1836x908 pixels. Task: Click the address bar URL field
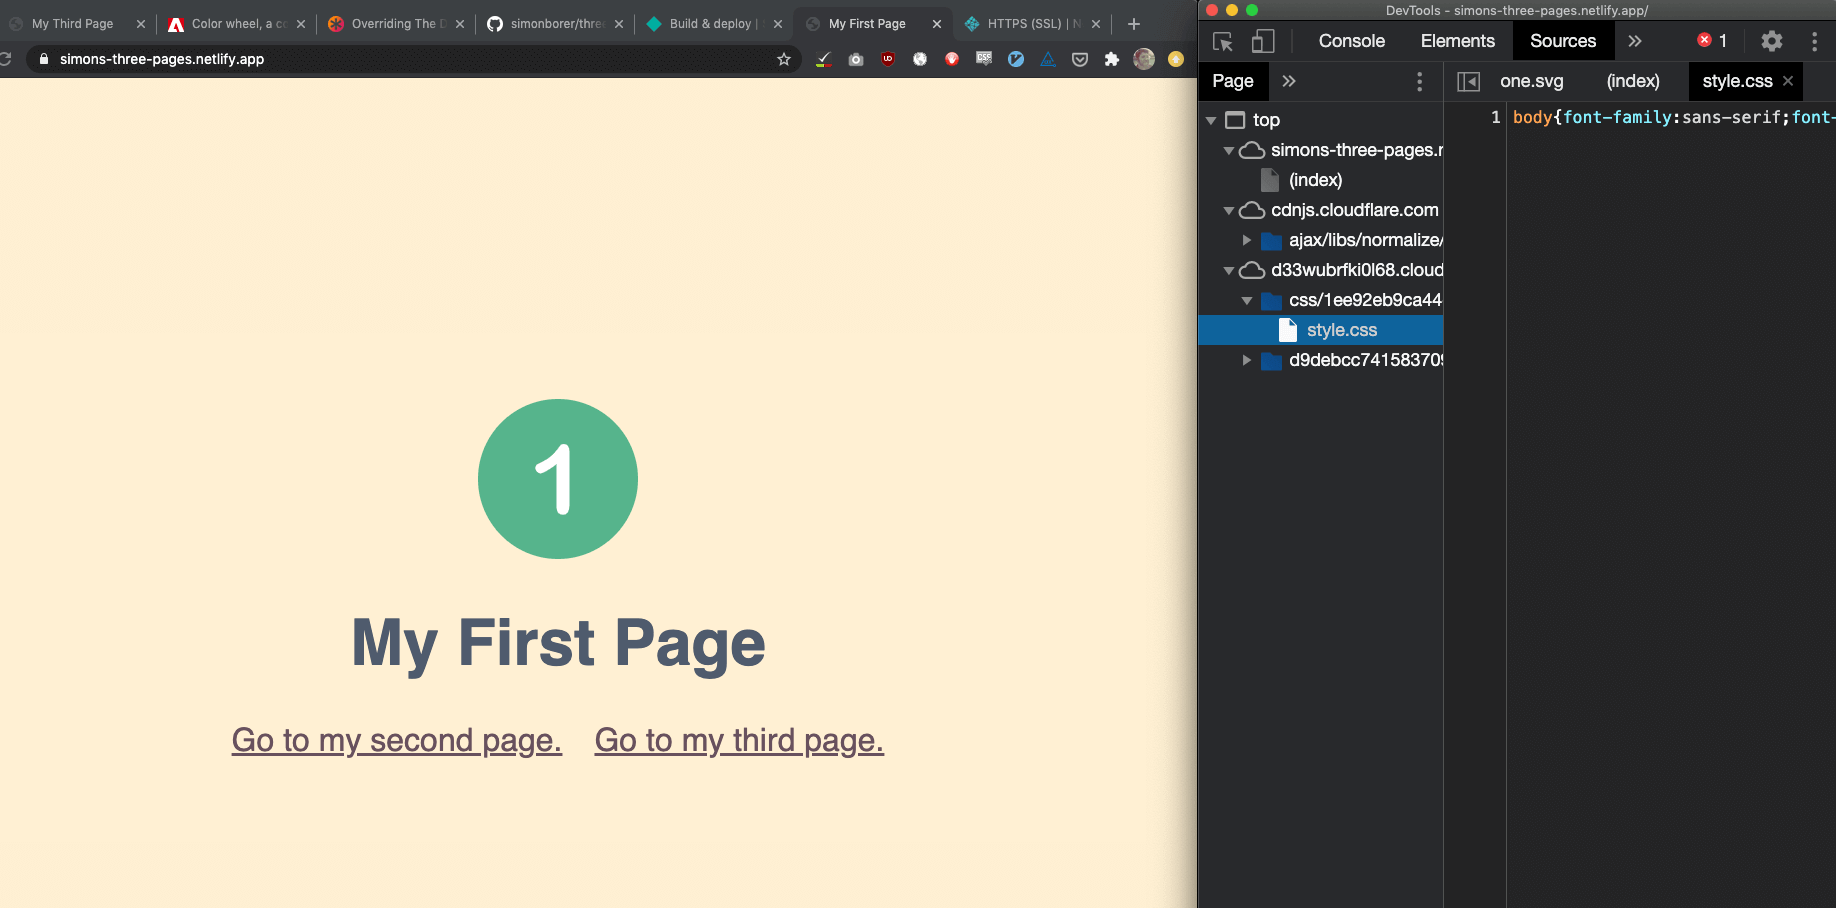click(400, 59)
